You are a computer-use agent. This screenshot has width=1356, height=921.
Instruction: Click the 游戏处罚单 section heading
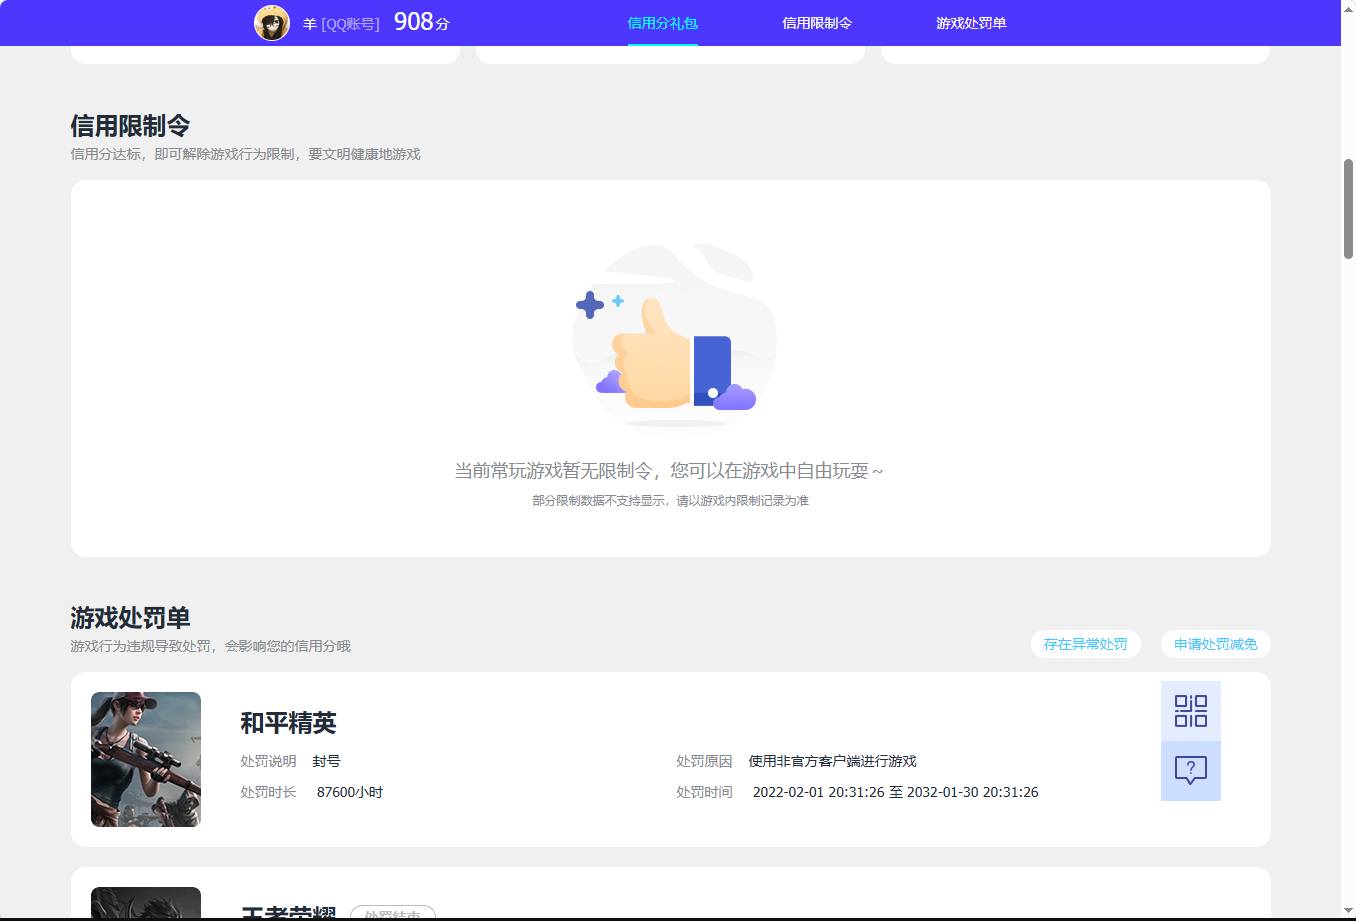pos(130,618)
